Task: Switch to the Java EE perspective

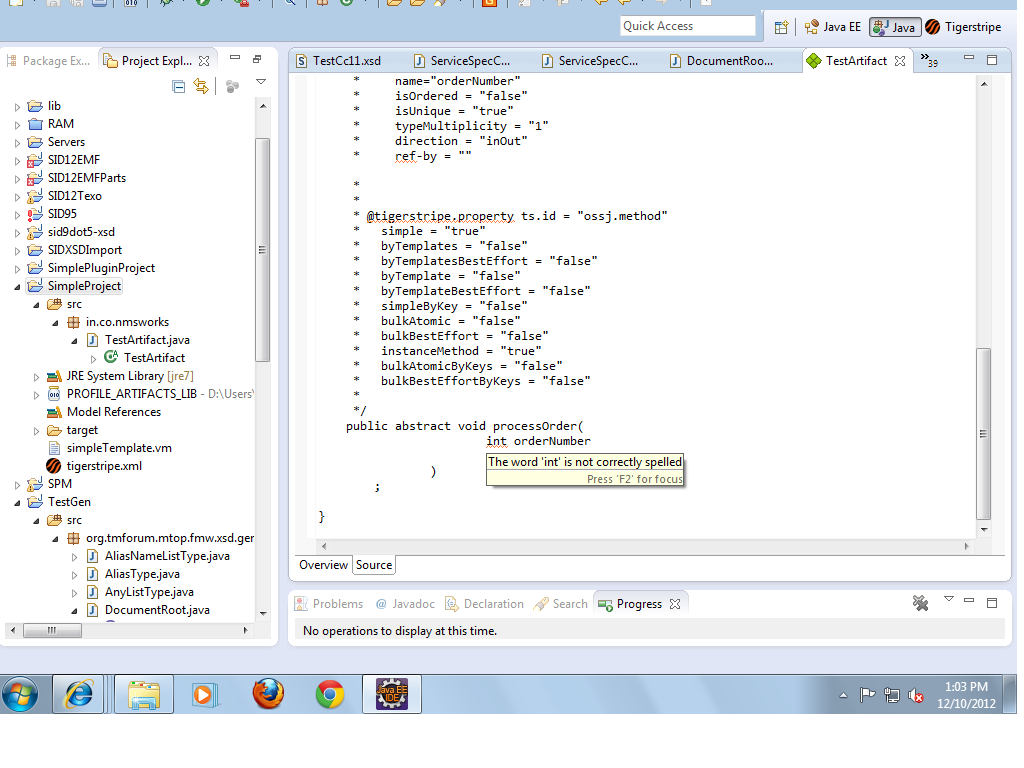Action: (x=833, y=27)
